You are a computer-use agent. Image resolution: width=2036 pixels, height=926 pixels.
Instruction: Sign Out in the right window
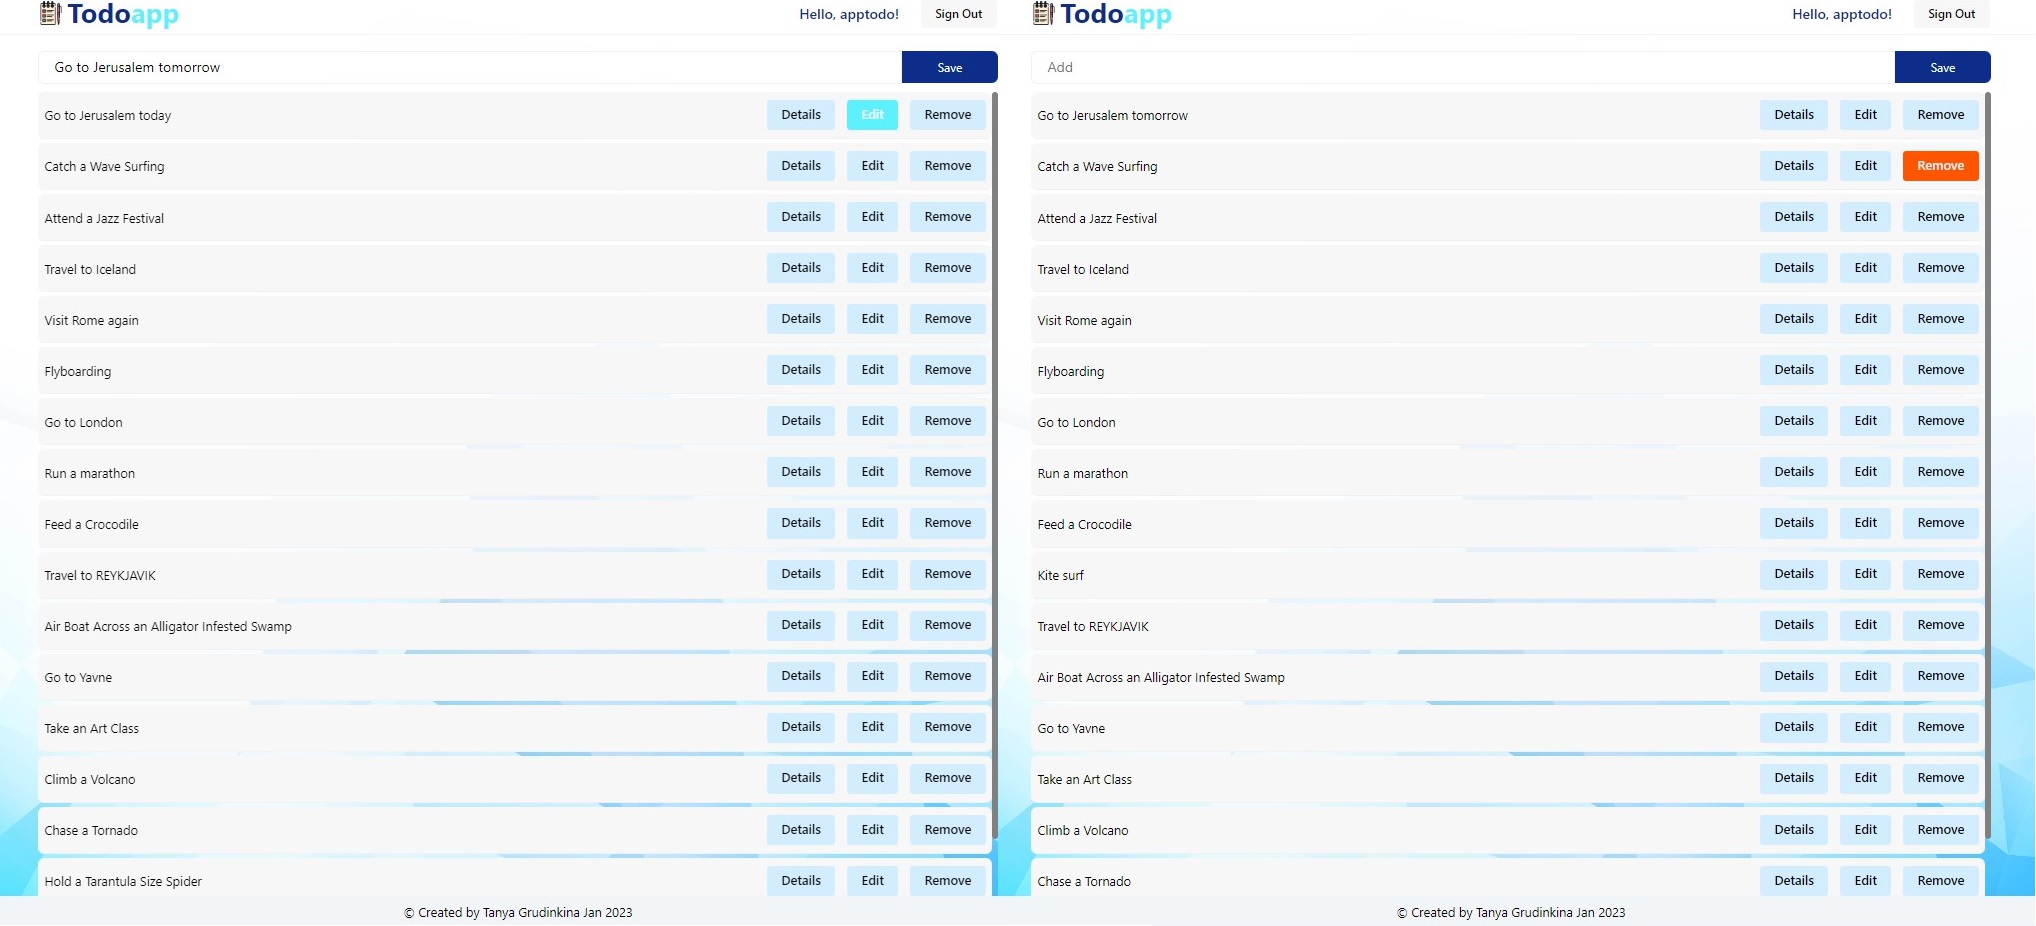pyautogui.click(x=1952, y=14)
